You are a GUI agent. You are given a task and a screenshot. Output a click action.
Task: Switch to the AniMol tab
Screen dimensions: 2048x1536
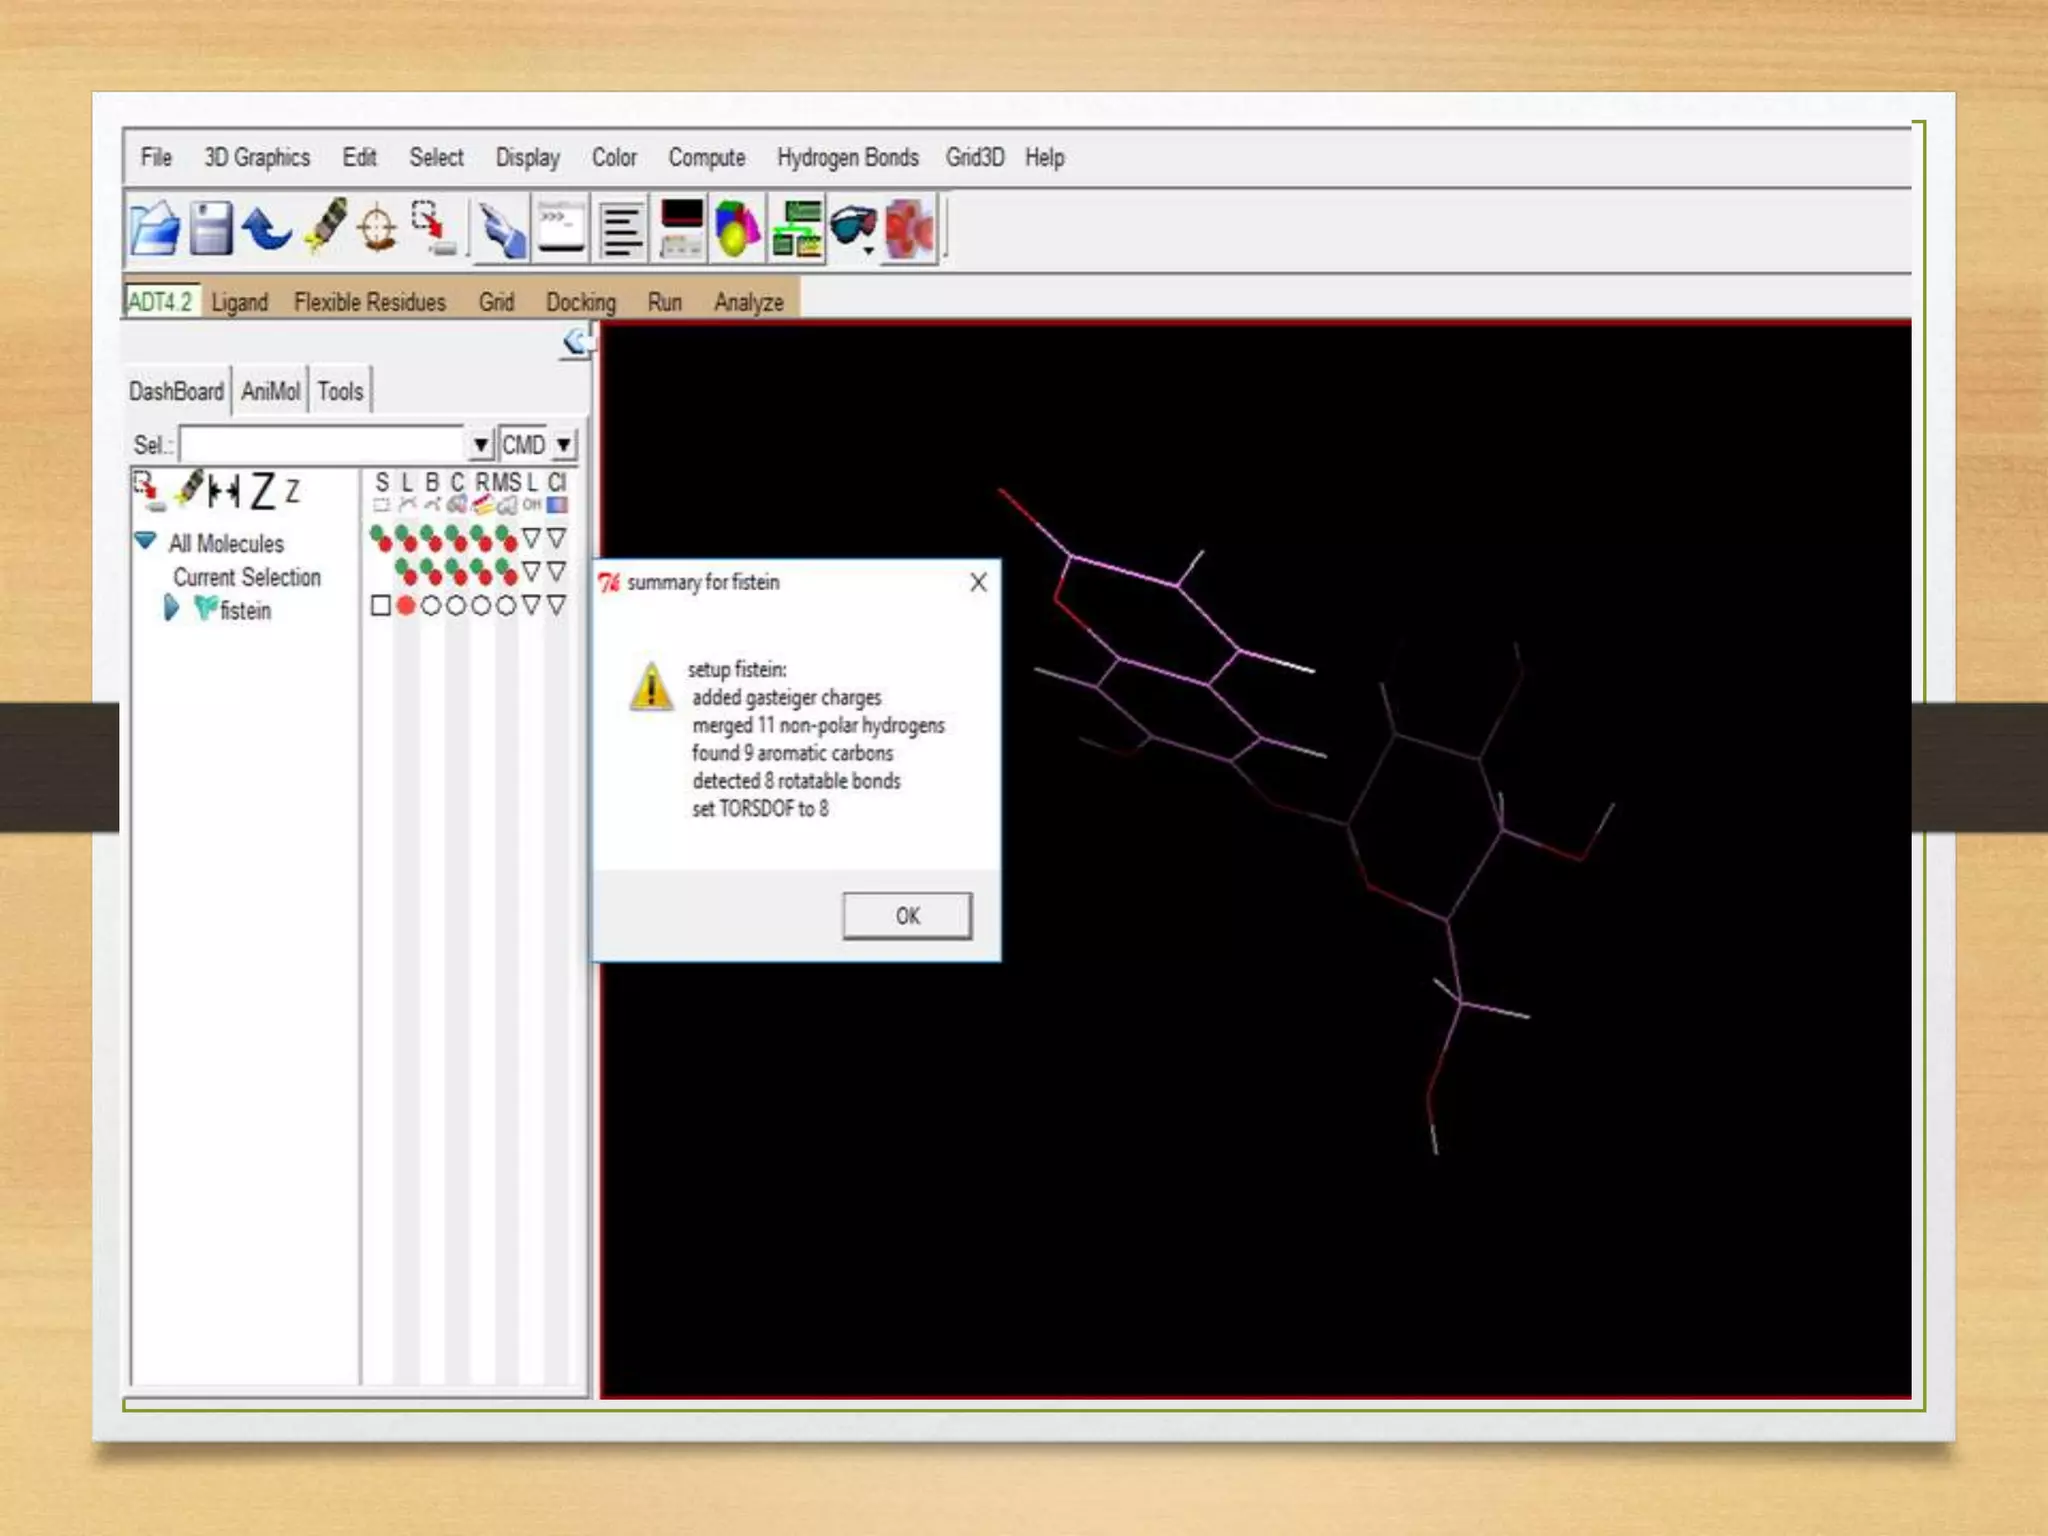(270, 391)
